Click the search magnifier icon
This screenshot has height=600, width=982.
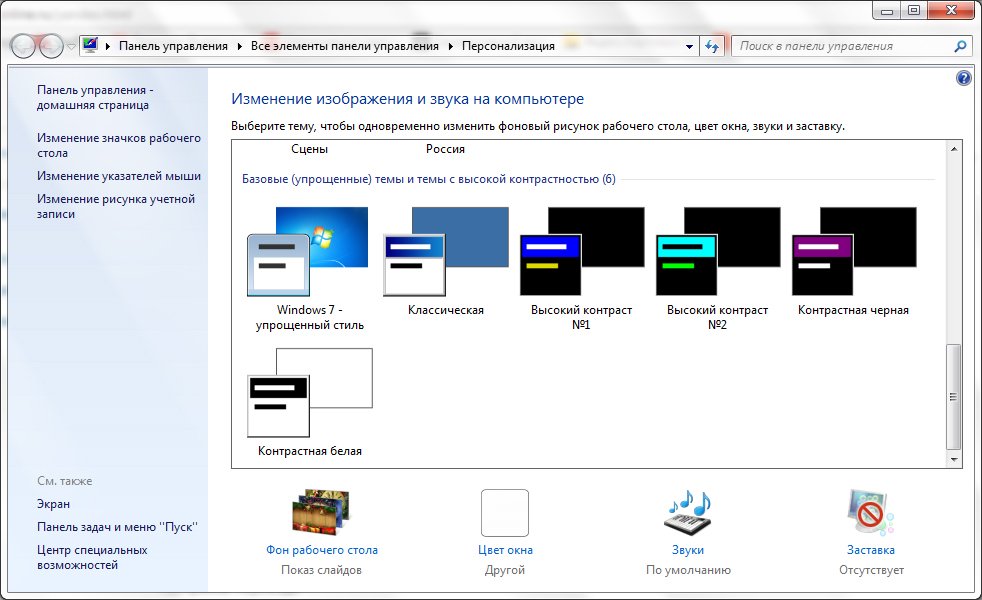959,46
